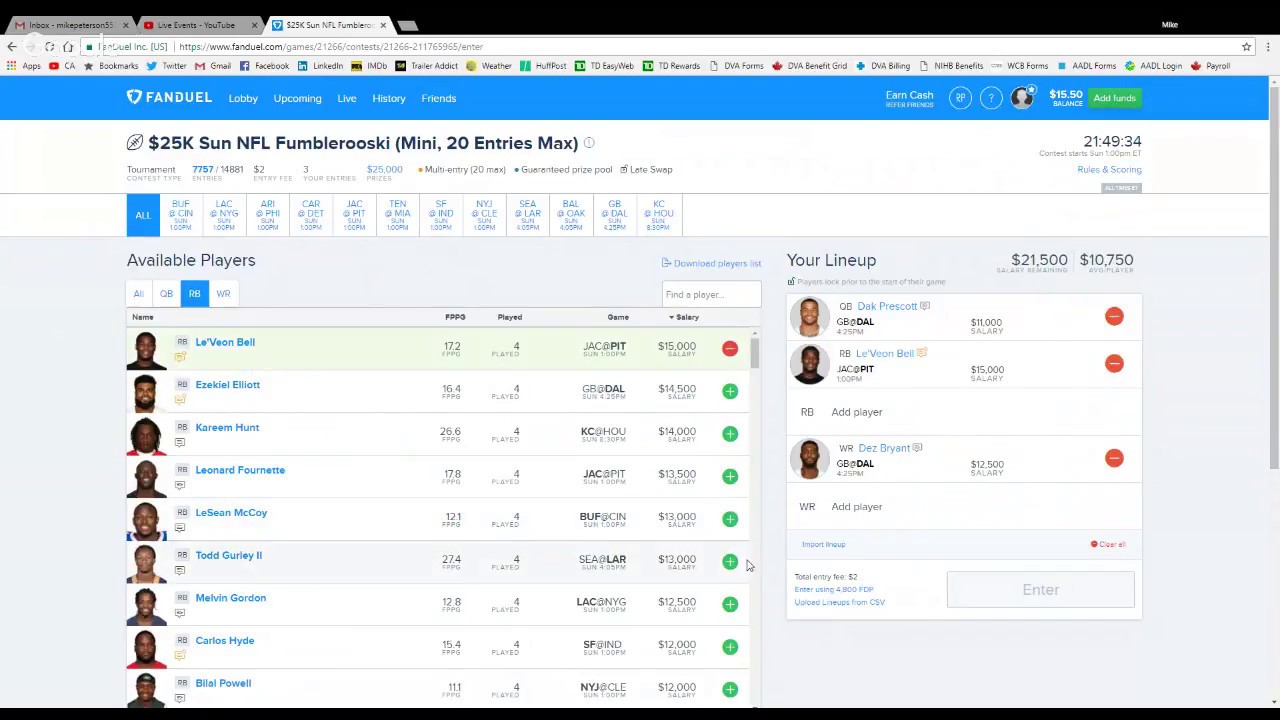This screenshot has height=720, width=1280.
Task: Open Ezekiel Elliott's player name link
Action: coord(228,384)
